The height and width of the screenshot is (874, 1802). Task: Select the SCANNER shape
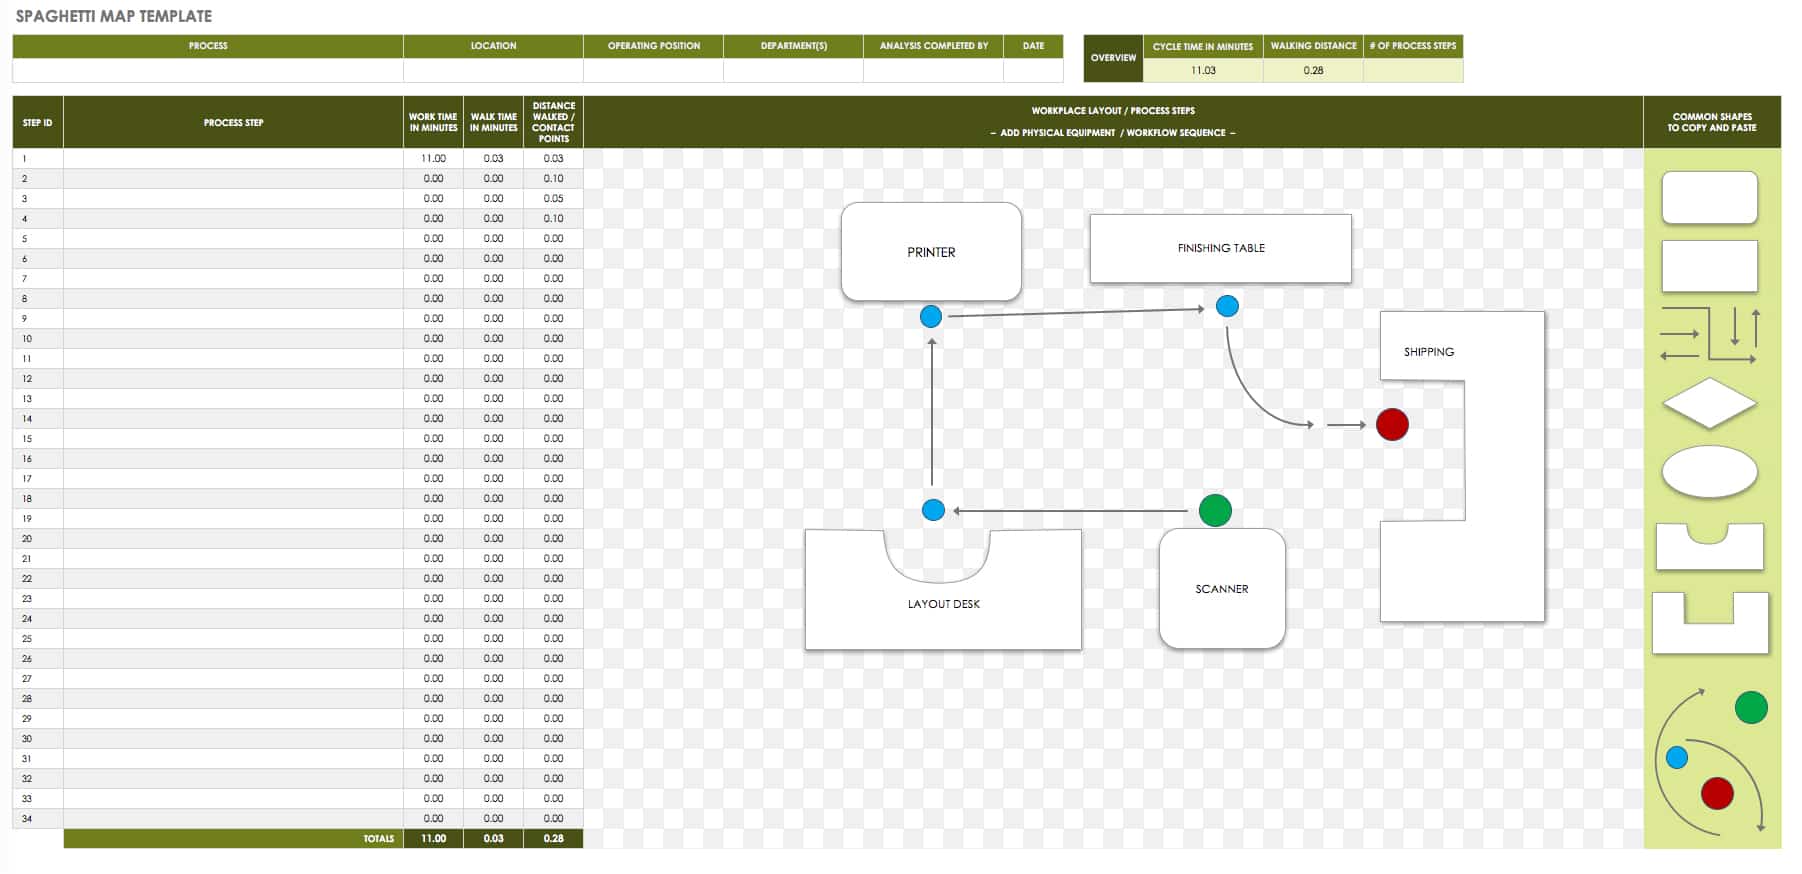pyautogui.click(x=1221, y=589)
